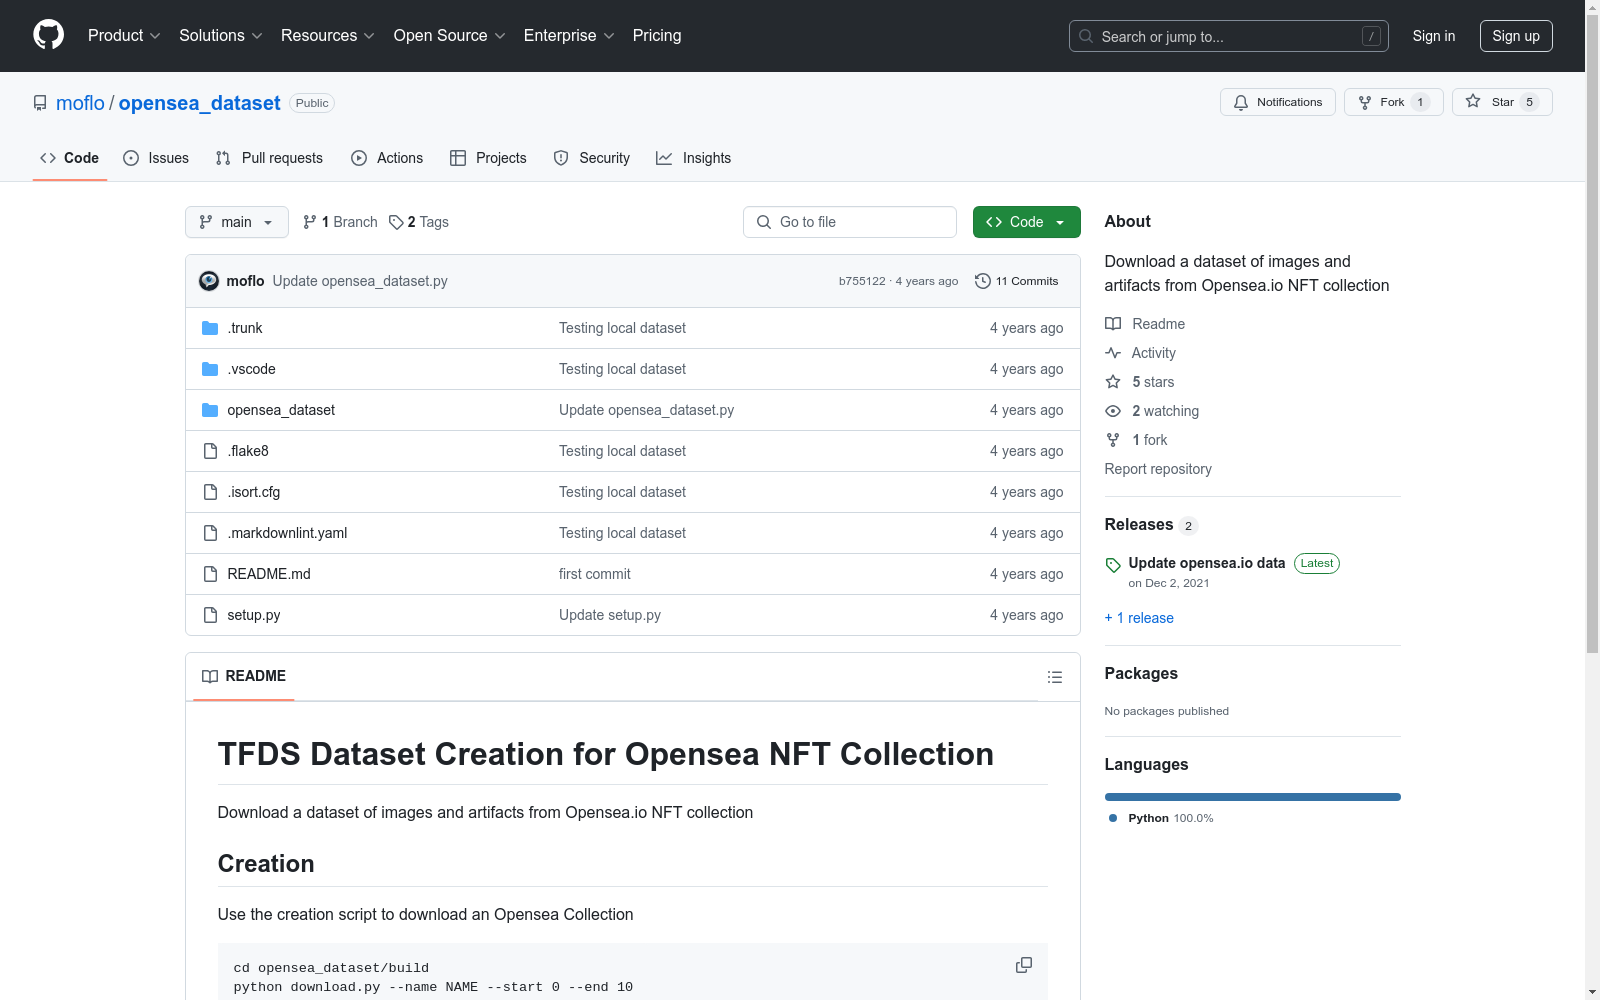Select the Code repository tab
Viewport: 1600px width, 1000px height.
point(70,158)
